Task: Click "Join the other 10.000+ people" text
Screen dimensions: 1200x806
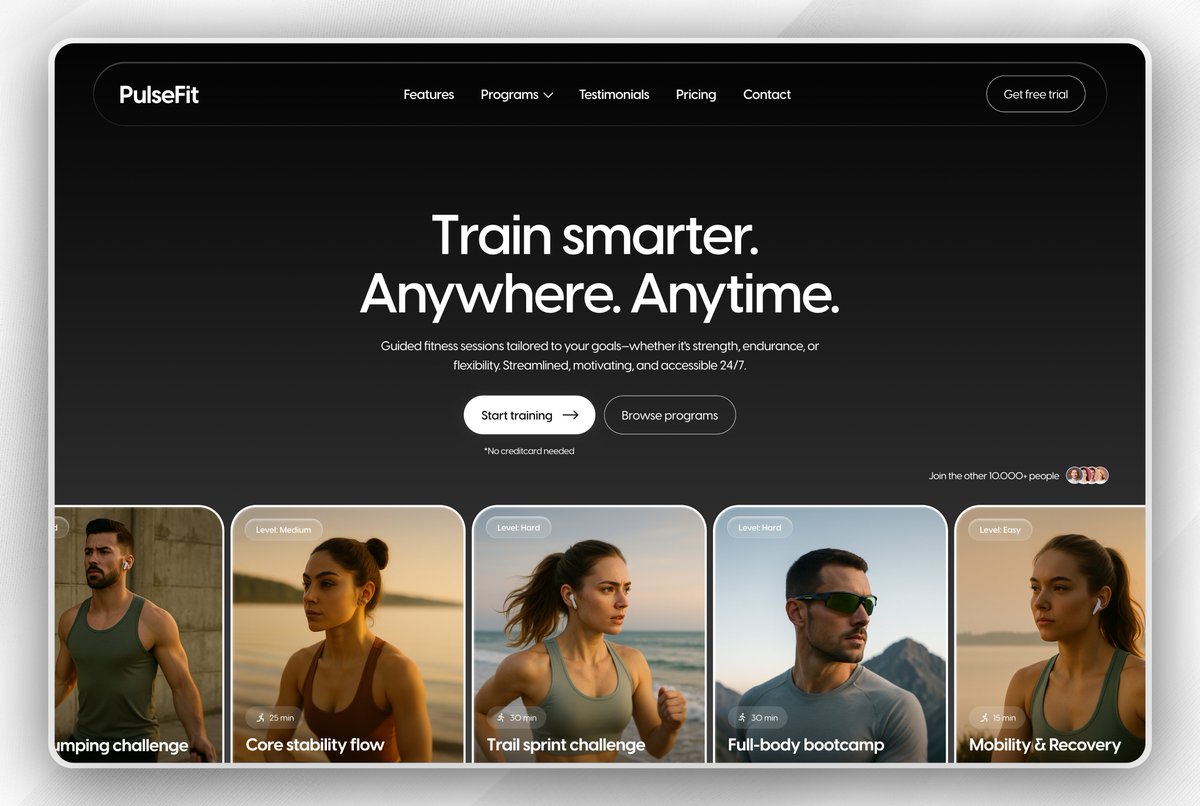Action: pos(993,476)
